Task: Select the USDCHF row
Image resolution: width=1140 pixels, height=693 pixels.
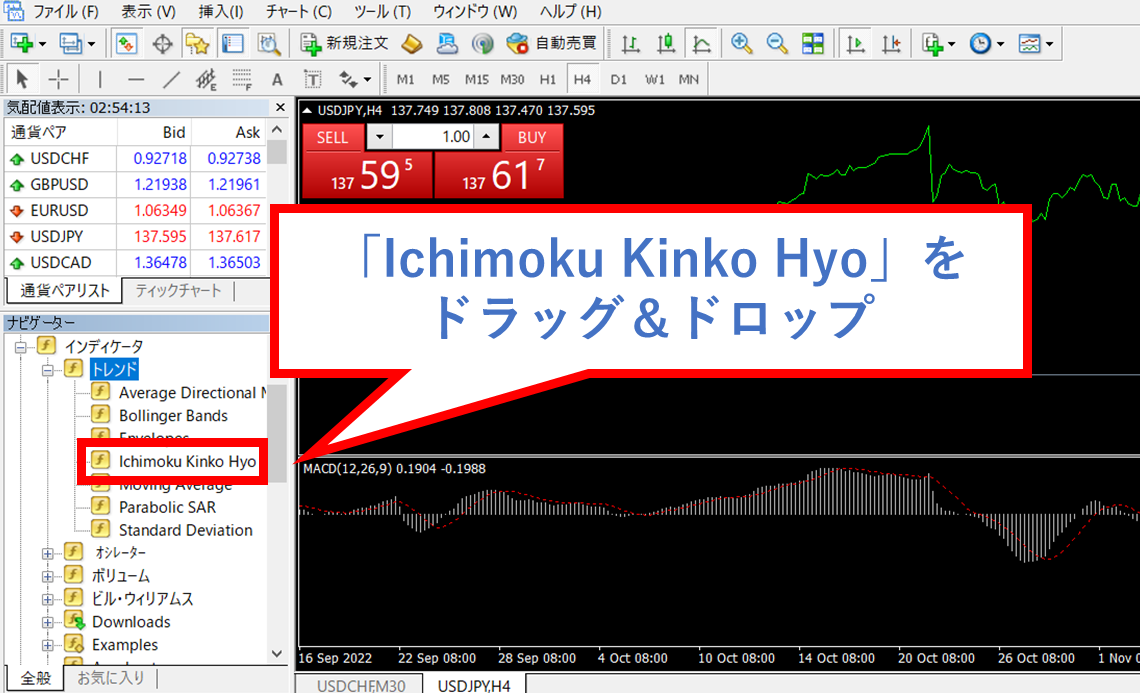Action: click(135, 159)
